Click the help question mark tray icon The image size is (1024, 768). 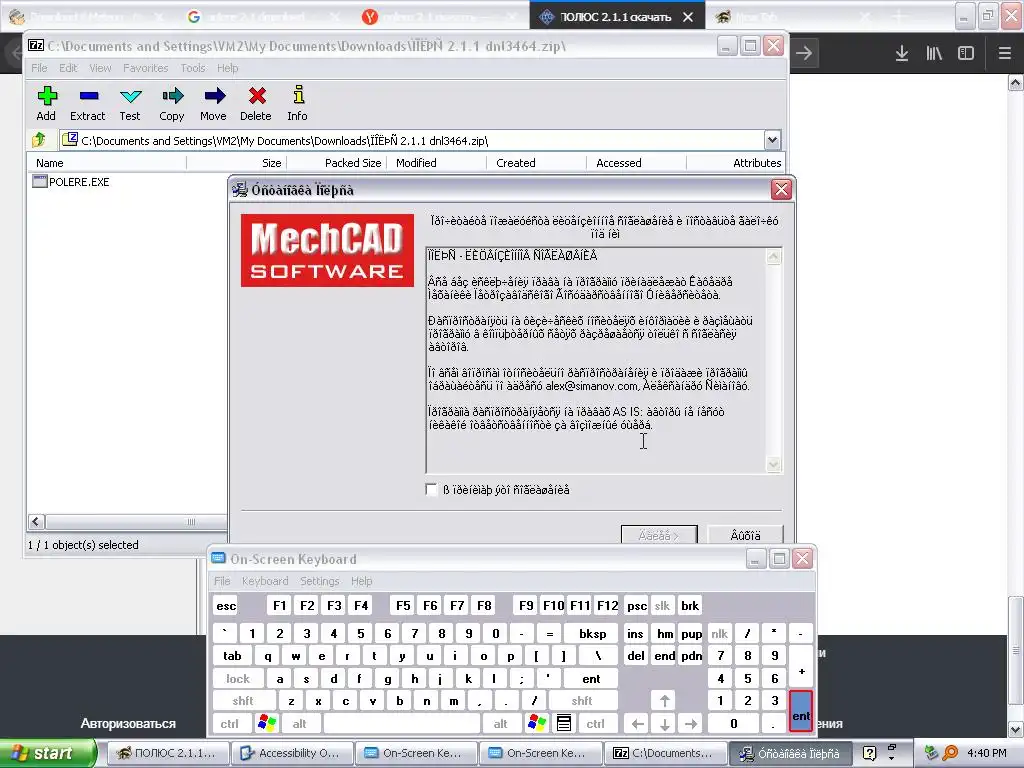coord(869,753)
